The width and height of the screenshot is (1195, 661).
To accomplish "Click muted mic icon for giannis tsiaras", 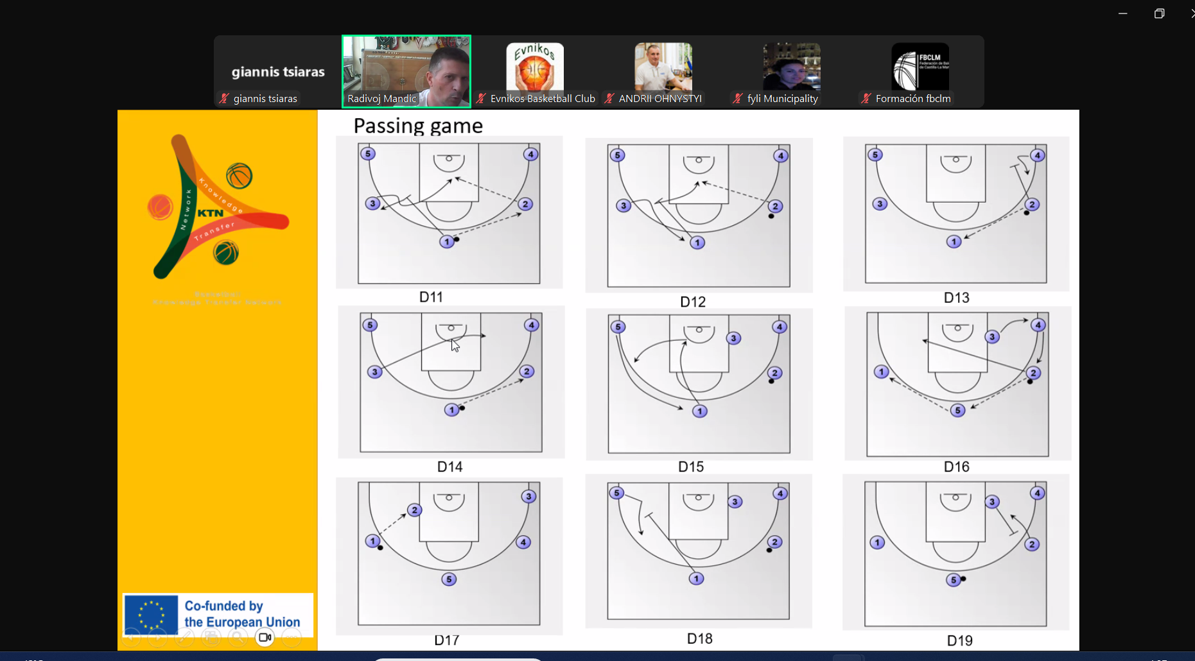I will coord(224,99).
